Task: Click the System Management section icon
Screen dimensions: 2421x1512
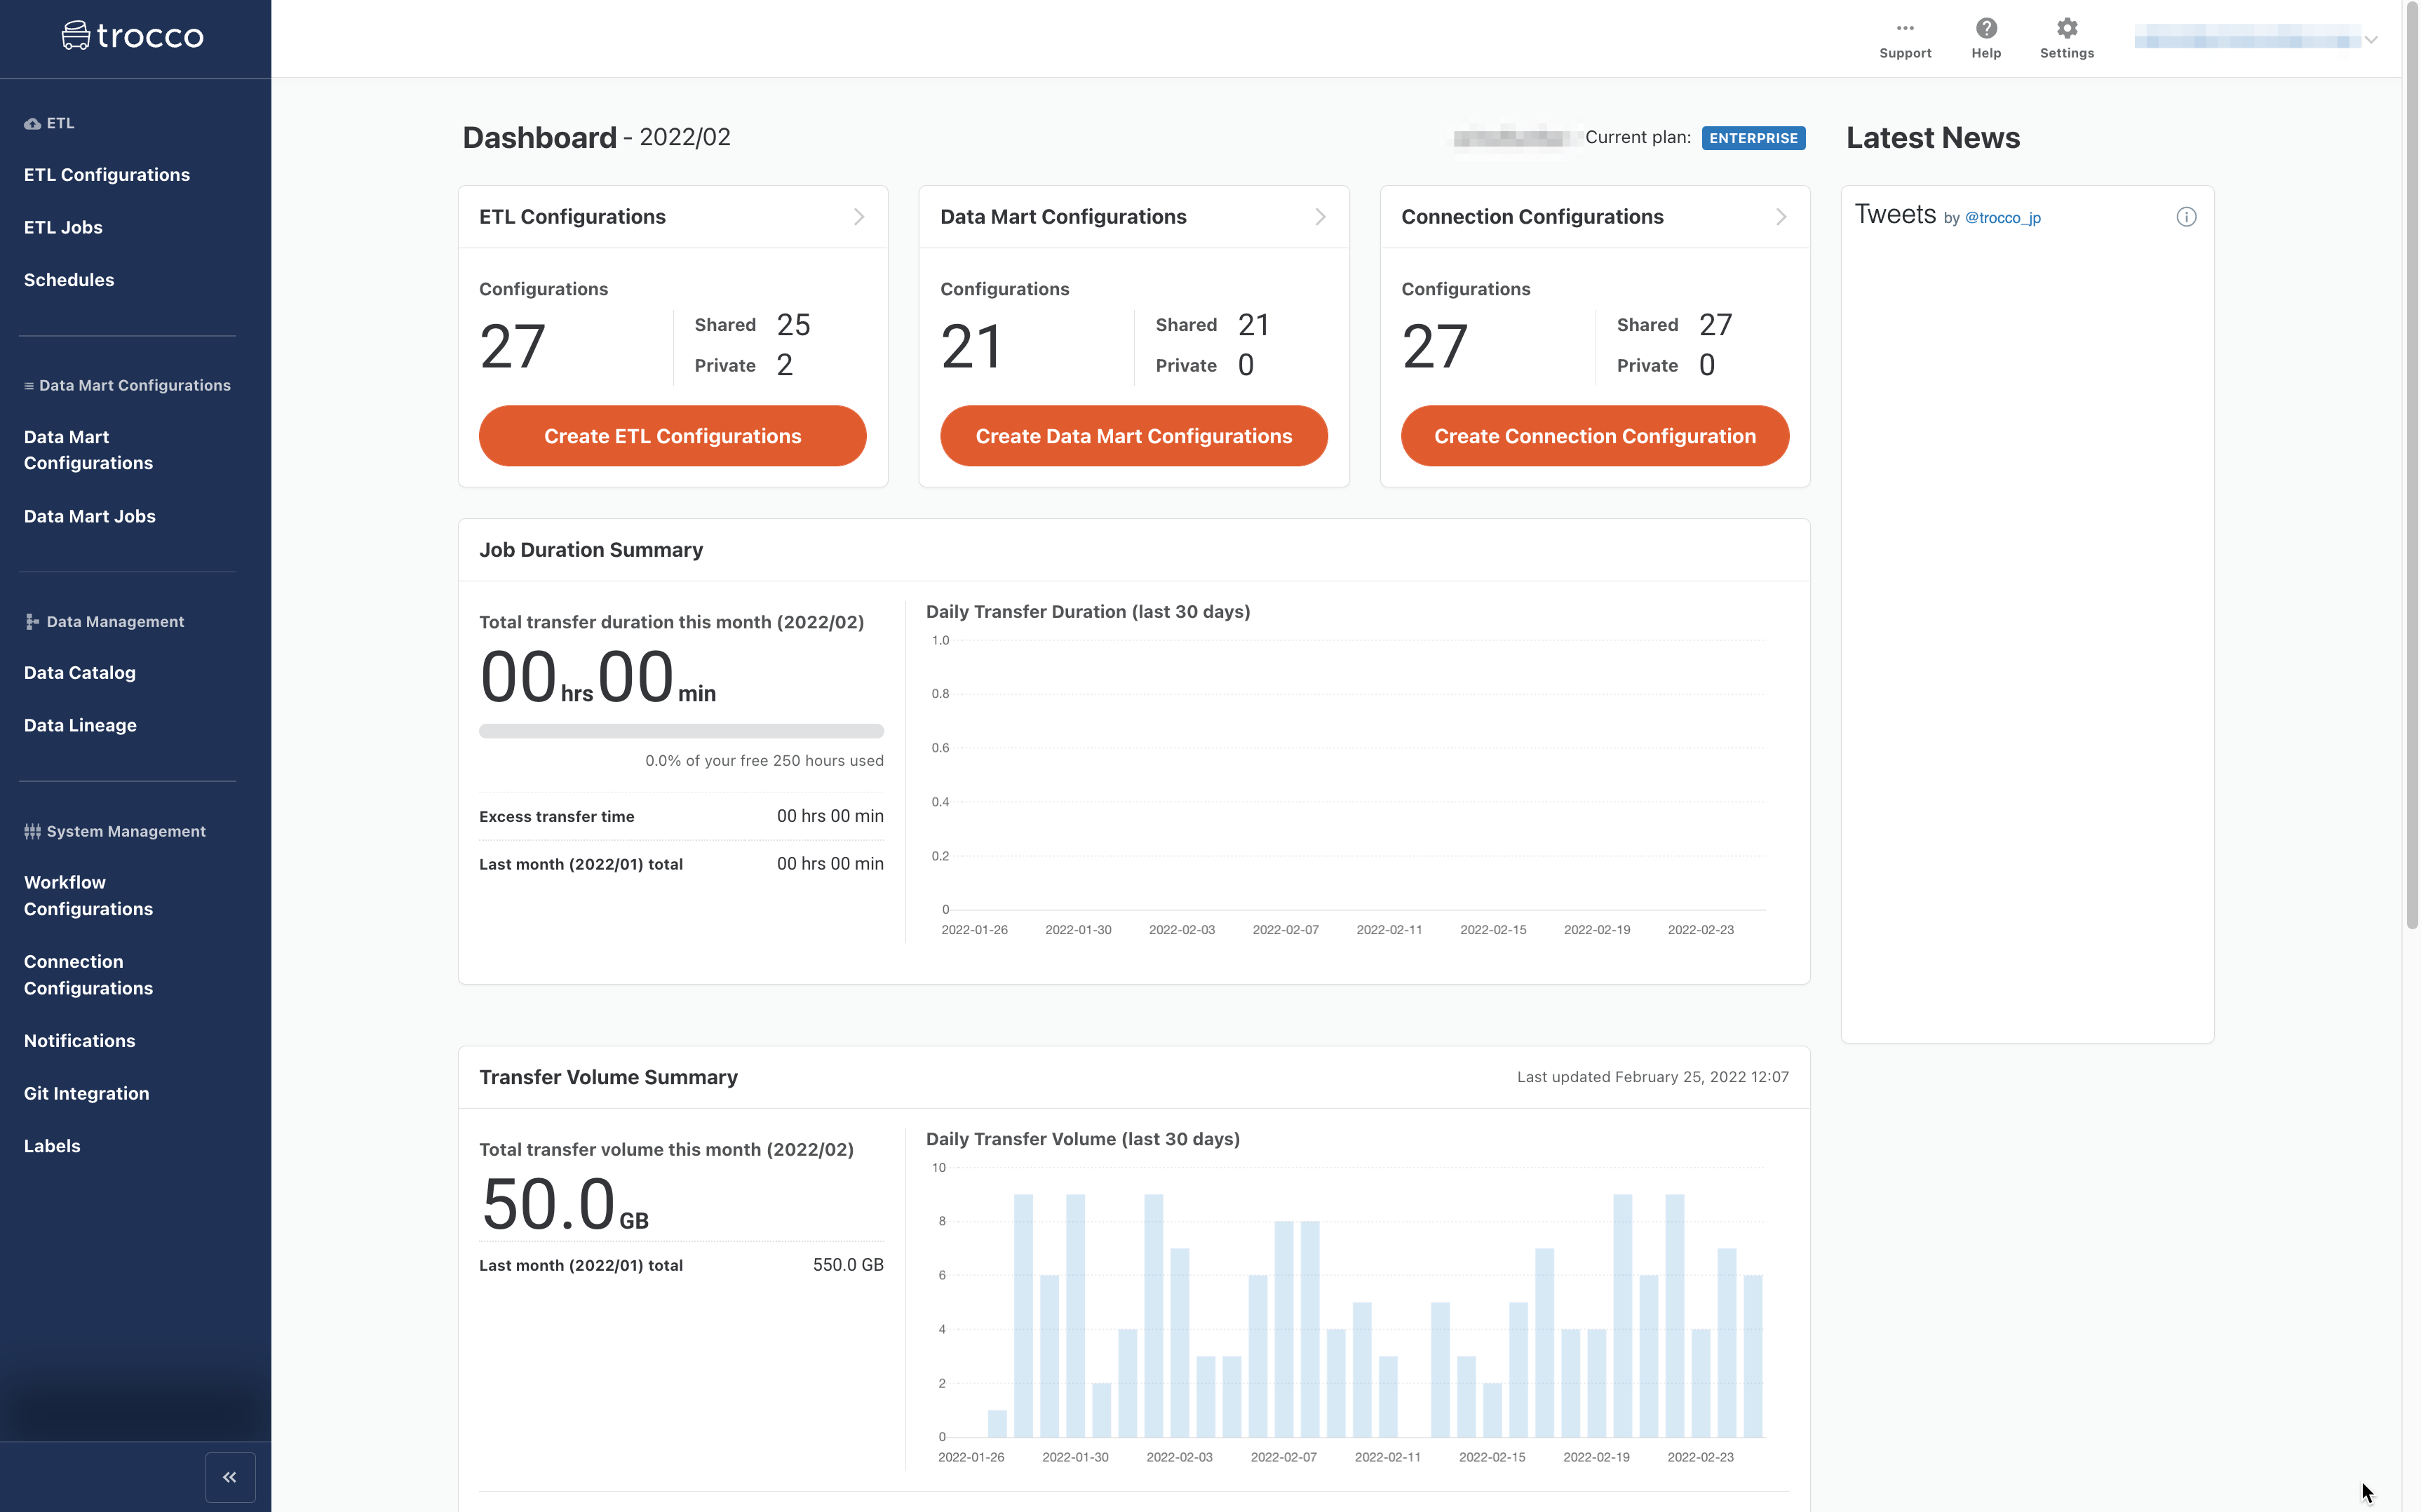Action: (32, 831)
